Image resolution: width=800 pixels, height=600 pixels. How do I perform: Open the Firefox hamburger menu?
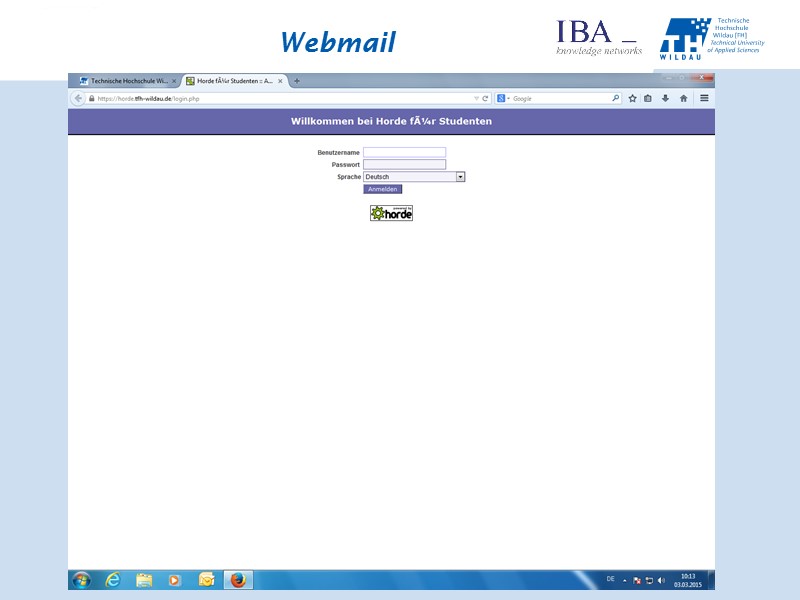coord(703,98)
